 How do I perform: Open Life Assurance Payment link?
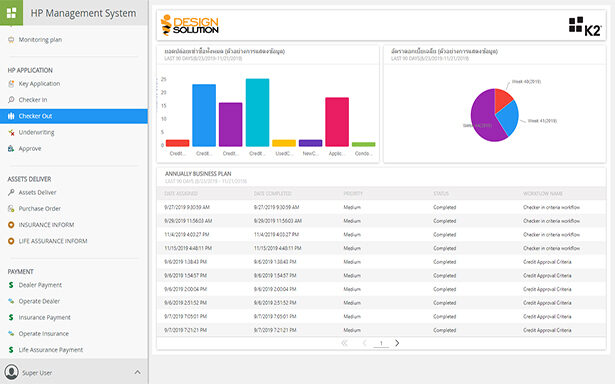point(51,350)
